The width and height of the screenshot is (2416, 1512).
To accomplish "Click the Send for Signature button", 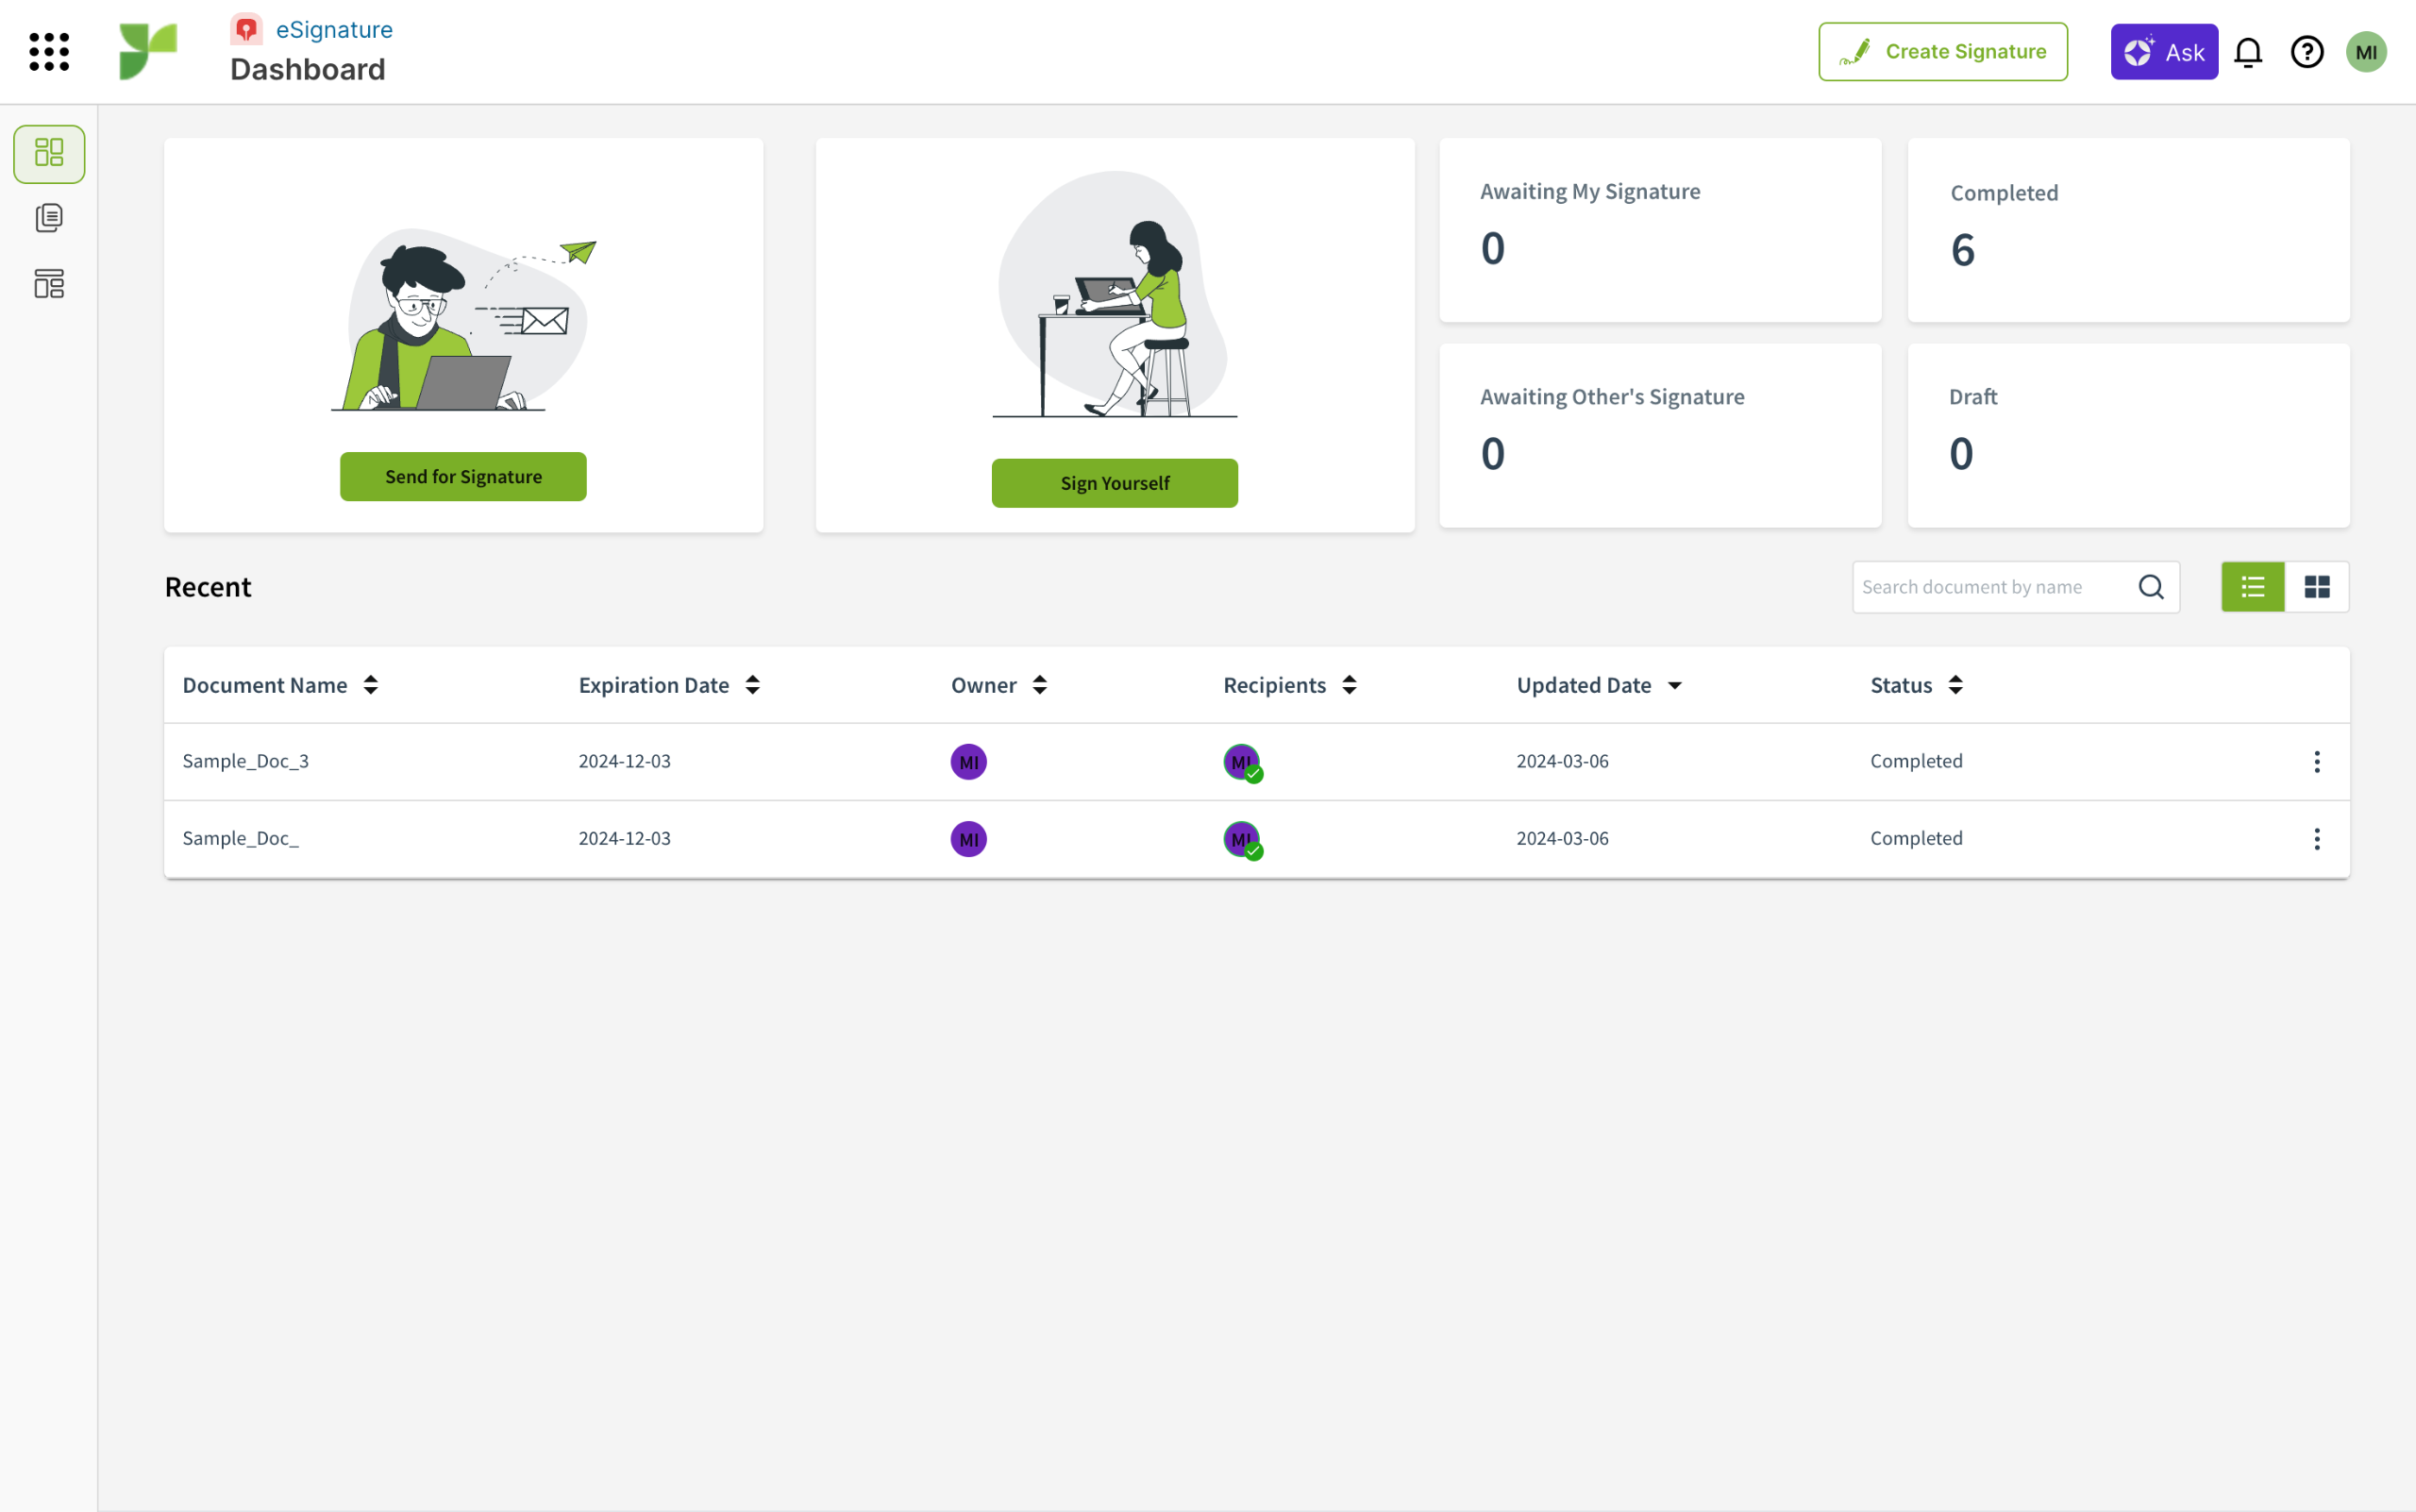I will click(463, 477).
